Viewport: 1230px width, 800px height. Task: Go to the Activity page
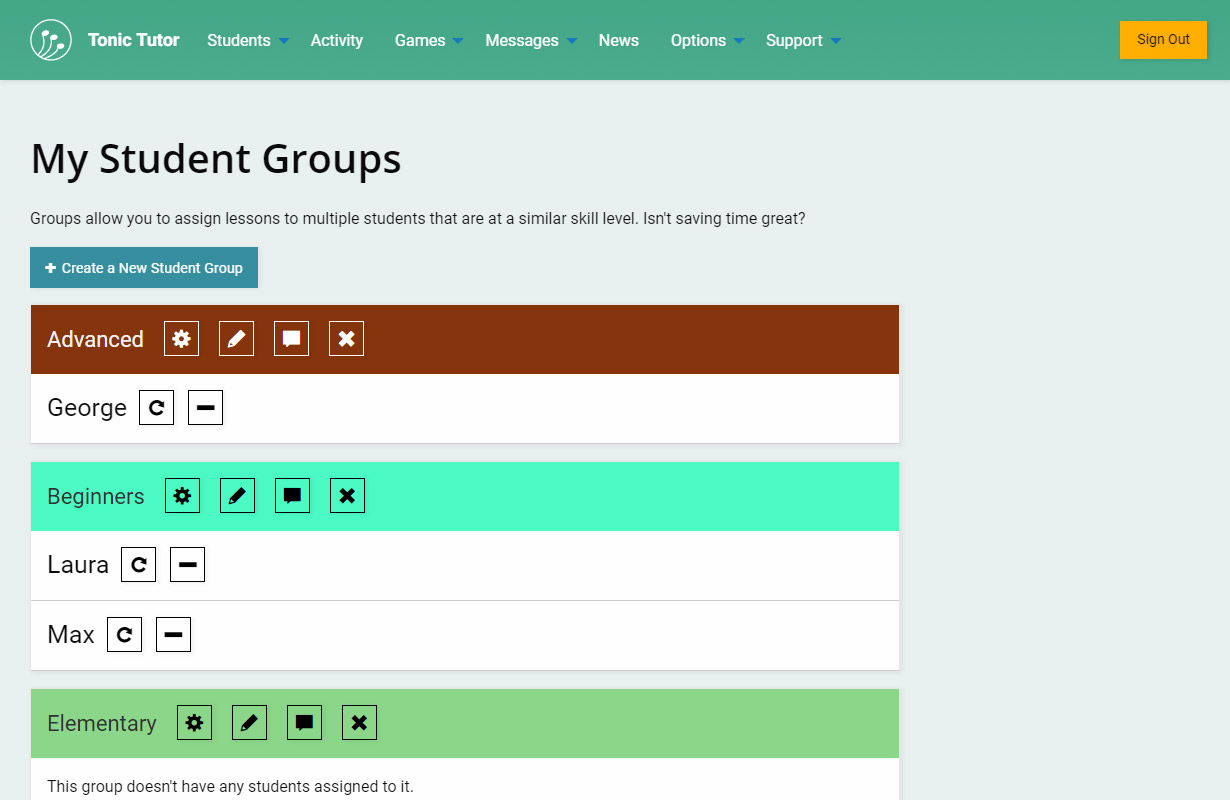[x=336, y=41]
